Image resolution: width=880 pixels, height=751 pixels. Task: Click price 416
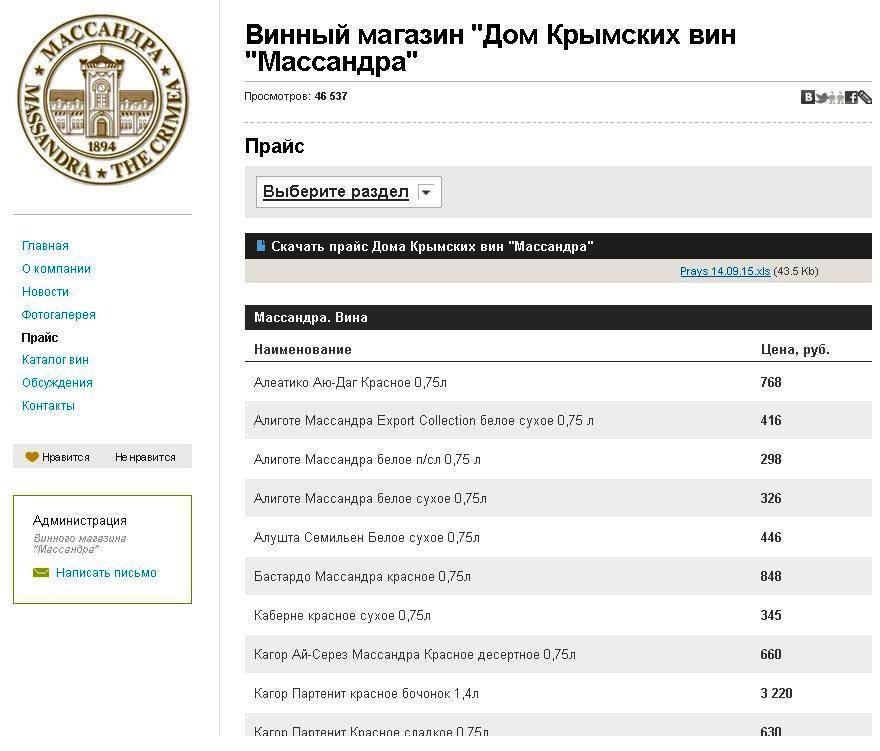[x=771, y=420]
